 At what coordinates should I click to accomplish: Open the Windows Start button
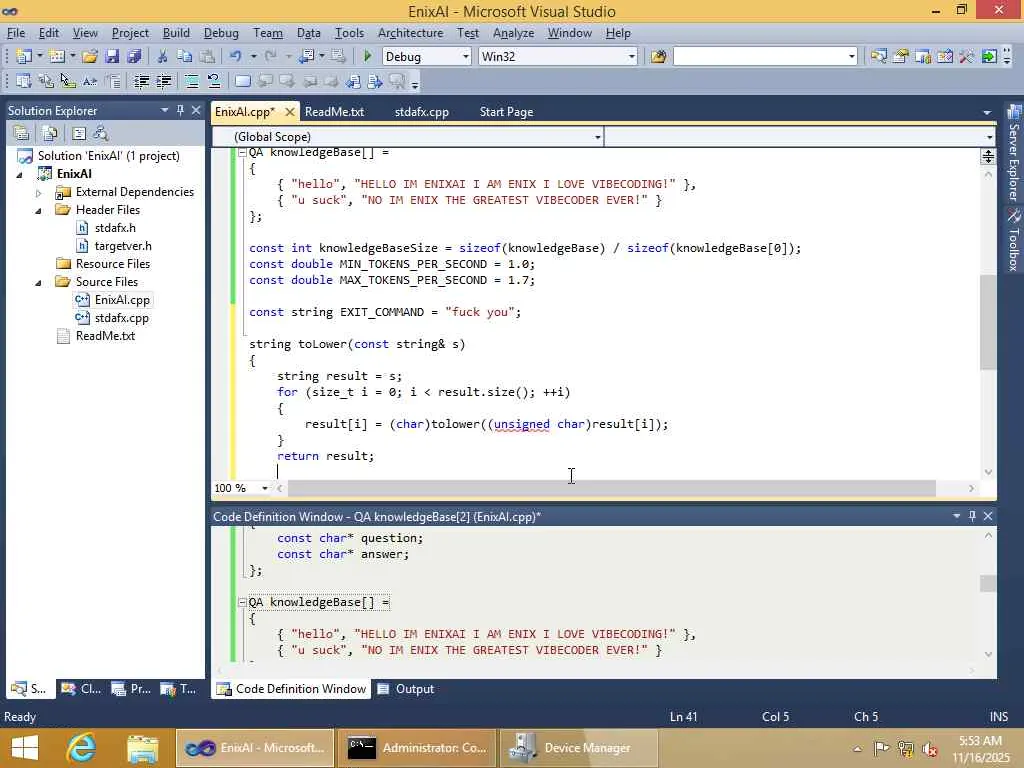coord(24,748)
